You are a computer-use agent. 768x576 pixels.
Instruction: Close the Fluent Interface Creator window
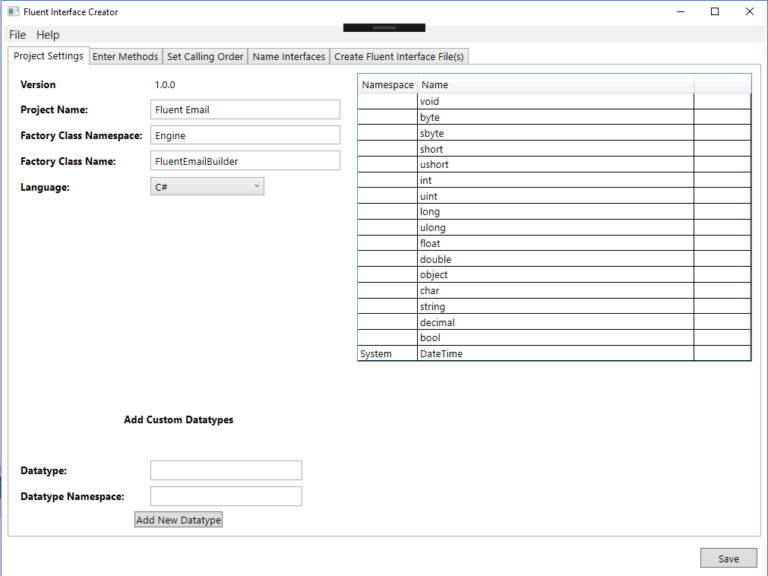(x=749, y=11)
